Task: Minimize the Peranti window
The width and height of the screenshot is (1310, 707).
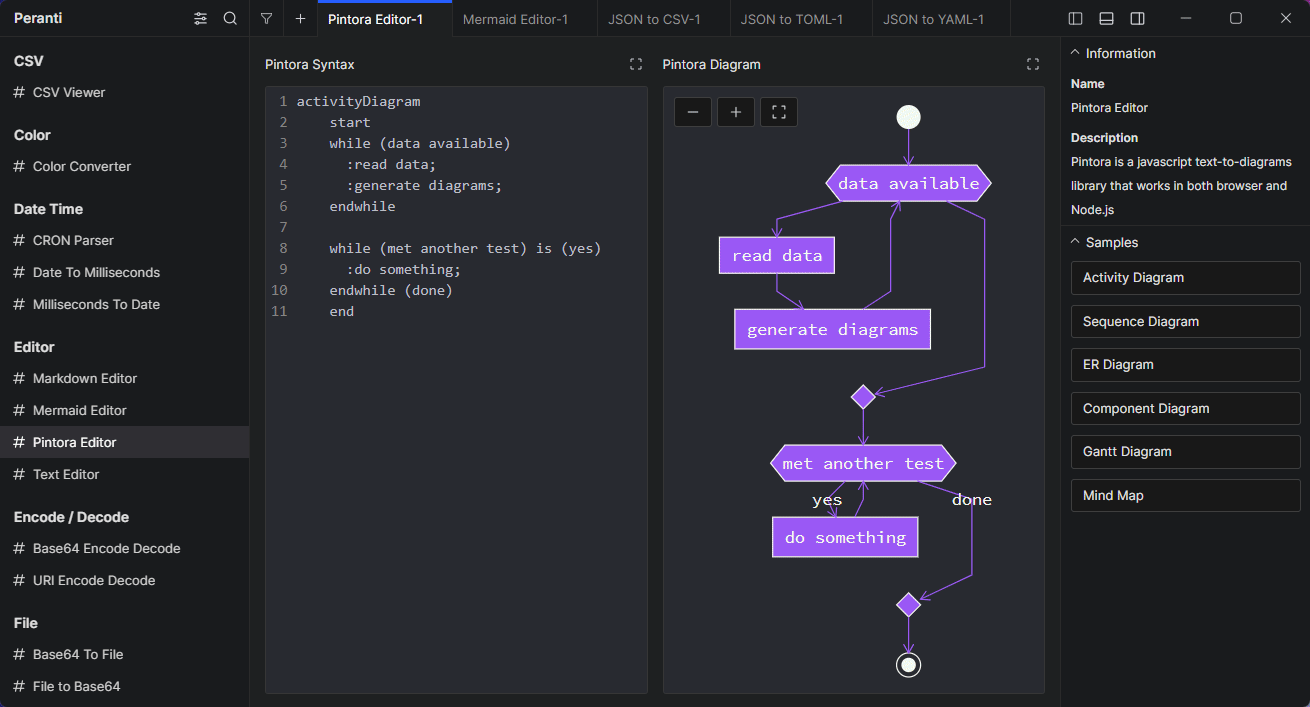Action: 1186,18
